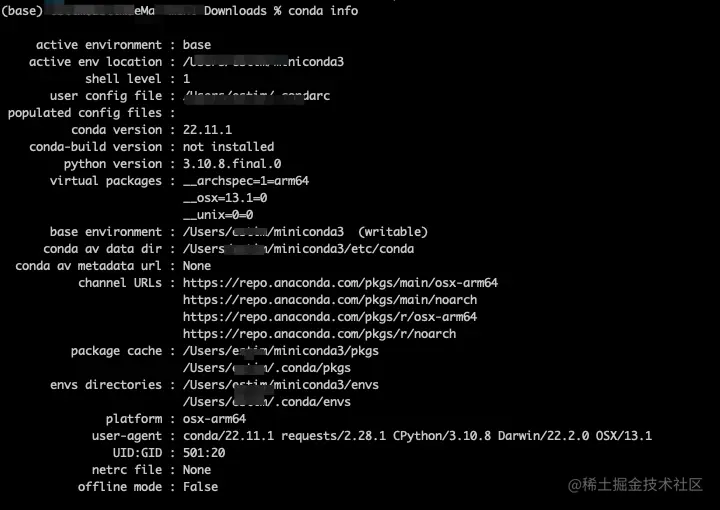Click the platform value osx-arm64

point(214,419)
